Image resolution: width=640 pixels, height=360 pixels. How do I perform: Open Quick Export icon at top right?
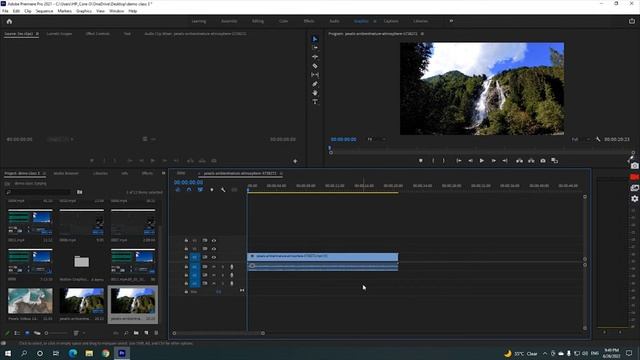(x=631, y=21)
